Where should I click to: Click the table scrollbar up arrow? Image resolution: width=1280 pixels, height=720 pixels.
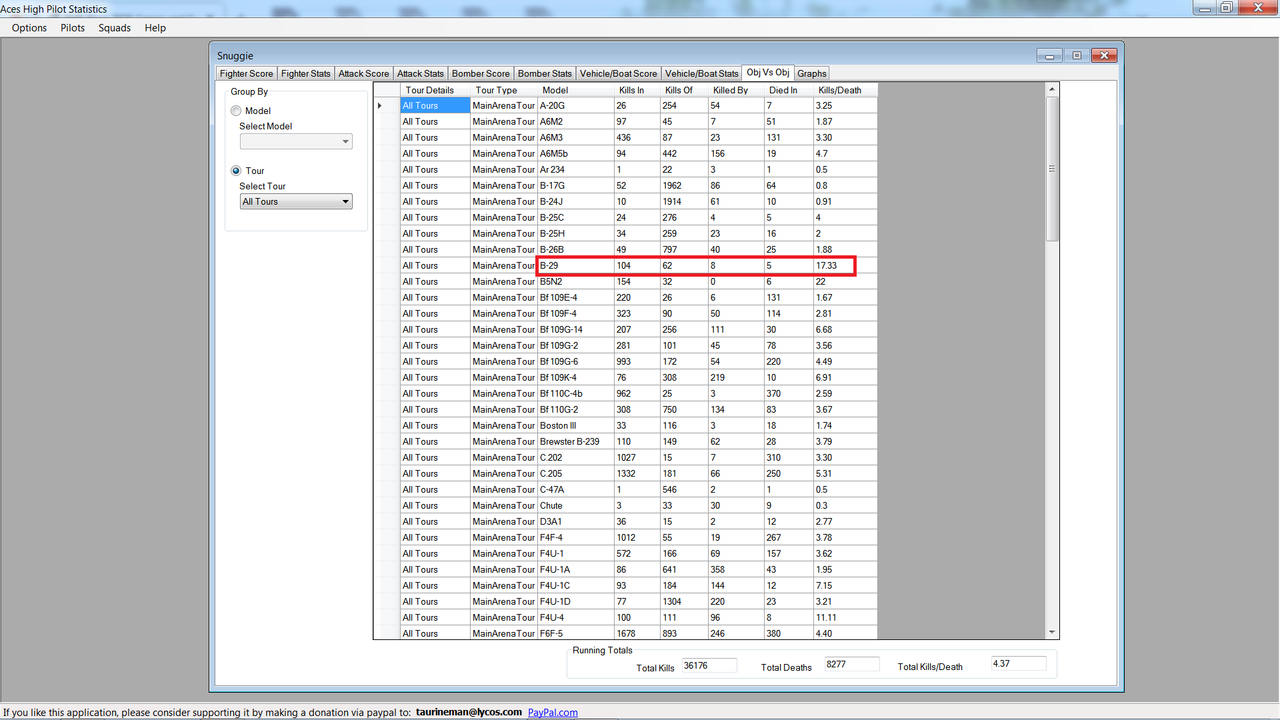[x=1051, y=90]
